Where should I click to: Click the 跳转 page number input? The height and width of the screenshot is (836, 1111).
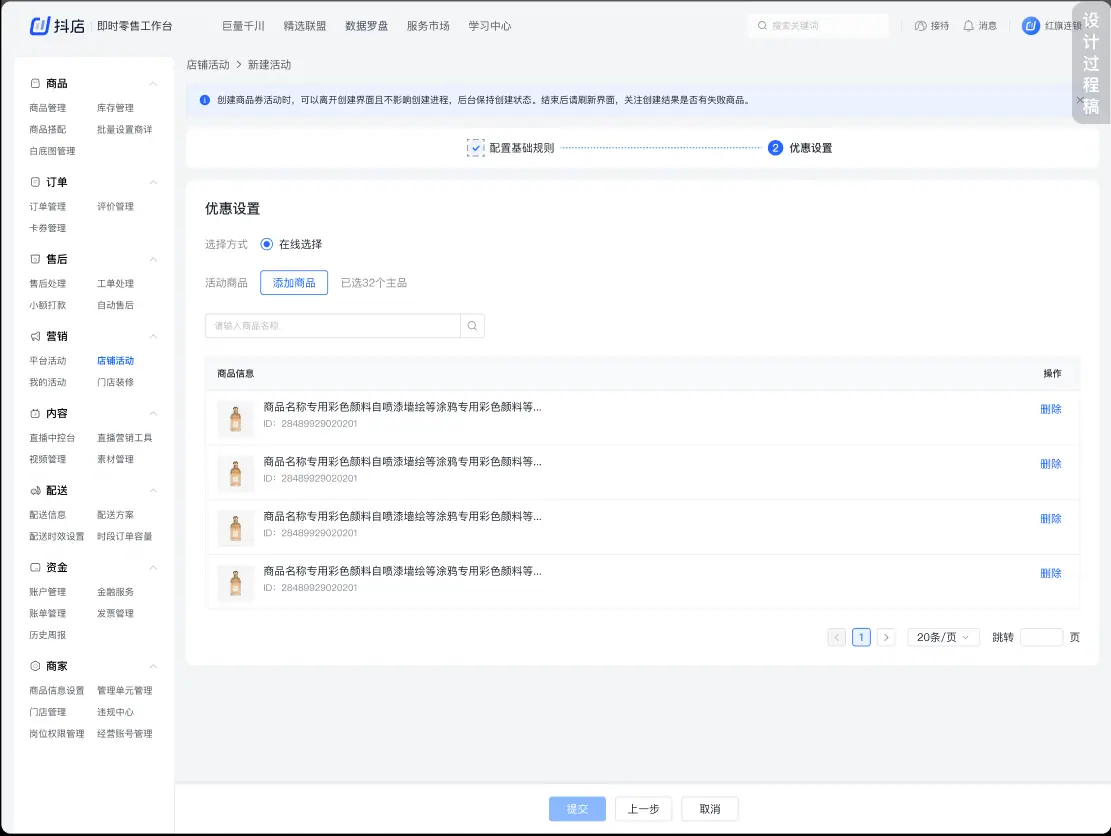(x=1042, y=637)
